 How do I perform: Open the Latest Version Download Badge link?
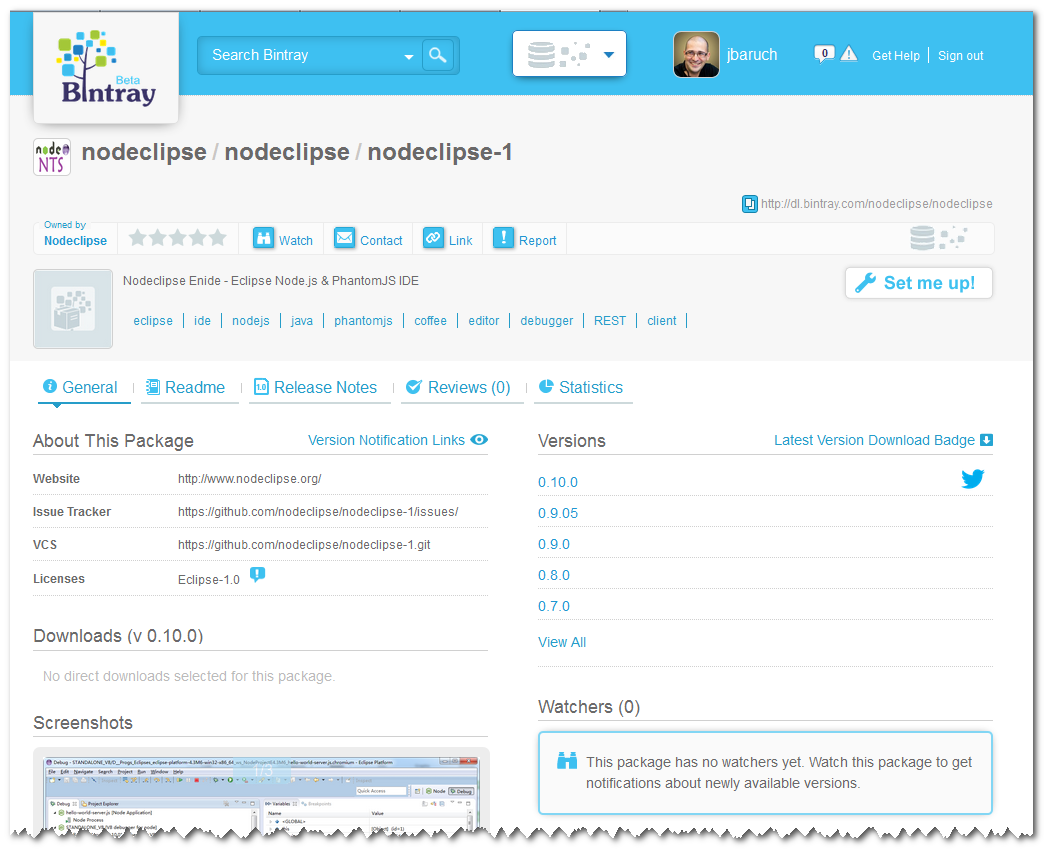[874, 440]
